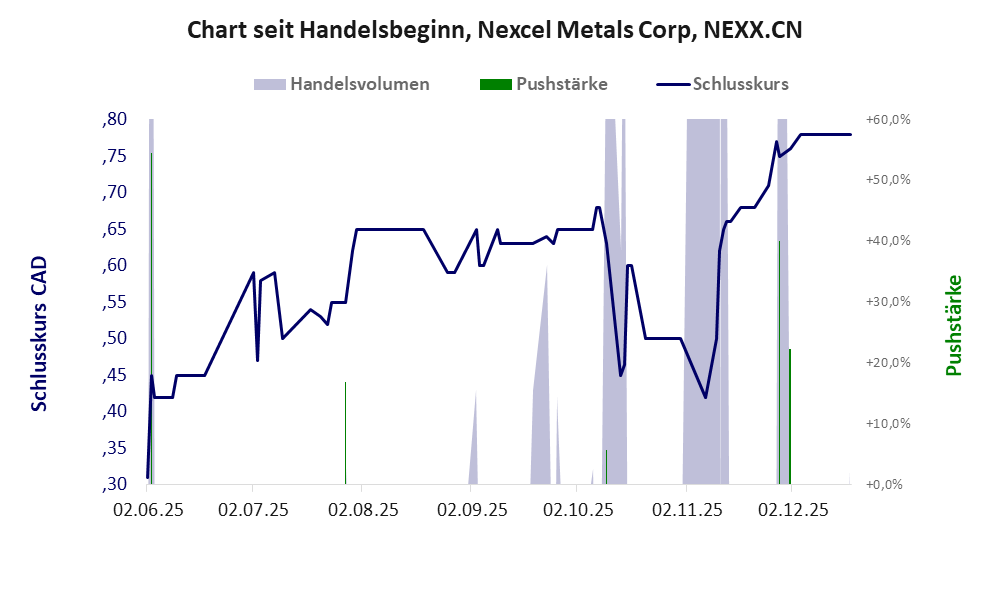Click the 02.06.25 date axis label
991x593 pixels.
pyautogui.click(x=146, y=510)
